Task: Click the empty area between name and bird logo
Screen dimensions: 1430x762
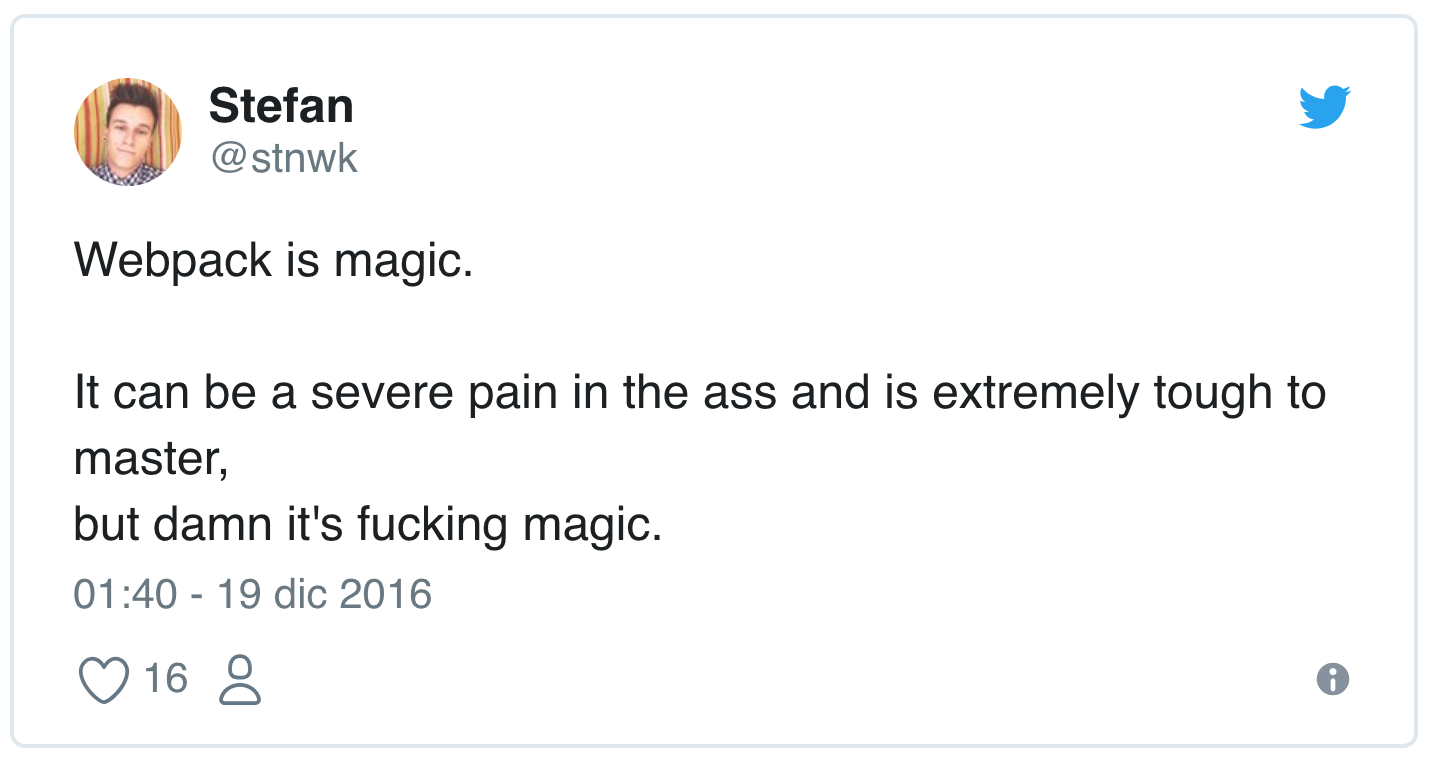Action: click(x=825, y=108)
